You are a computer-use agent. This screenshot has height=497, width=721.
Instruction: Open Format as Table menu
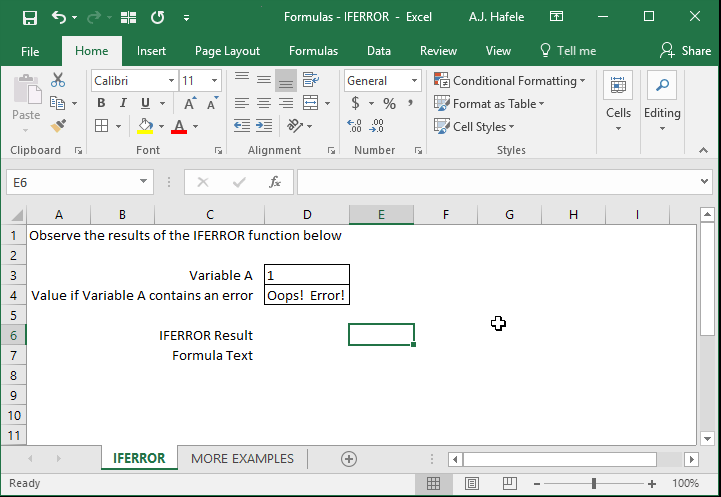tap(489, 103)
